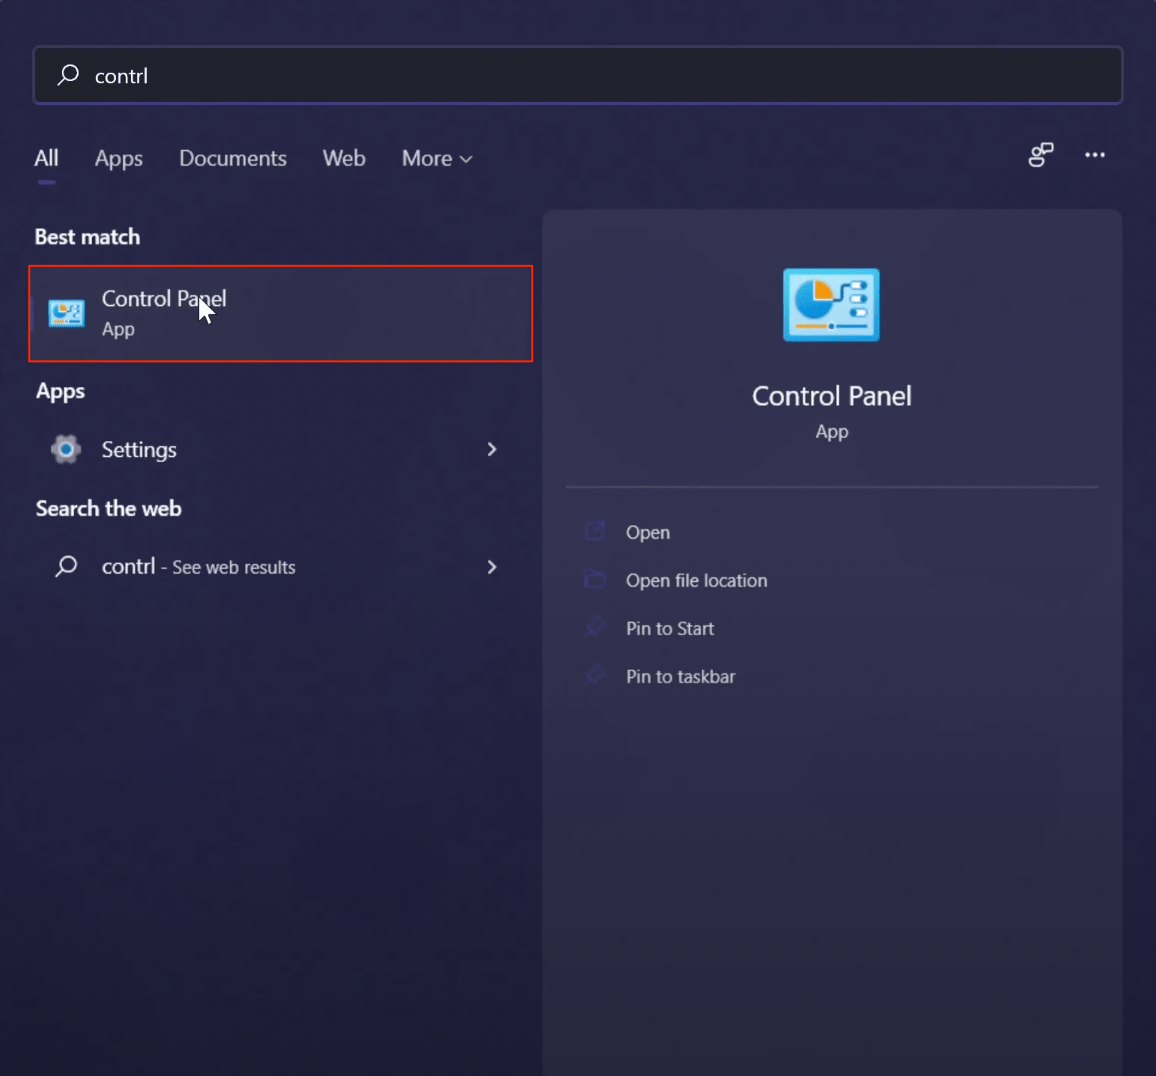Click Open file location action
Viewport: 1156px width, 1076px height.
click(x=697, y=580)
